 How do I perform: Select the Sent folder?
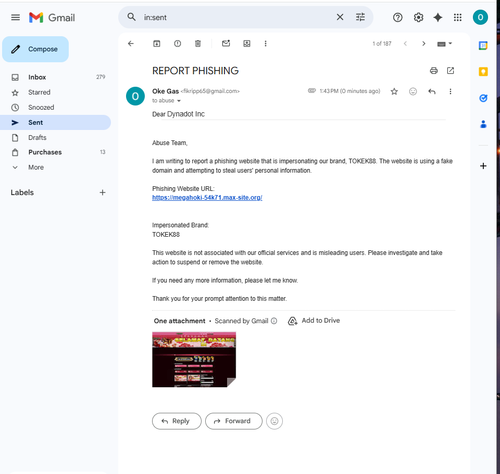click(x=55, y=122)
